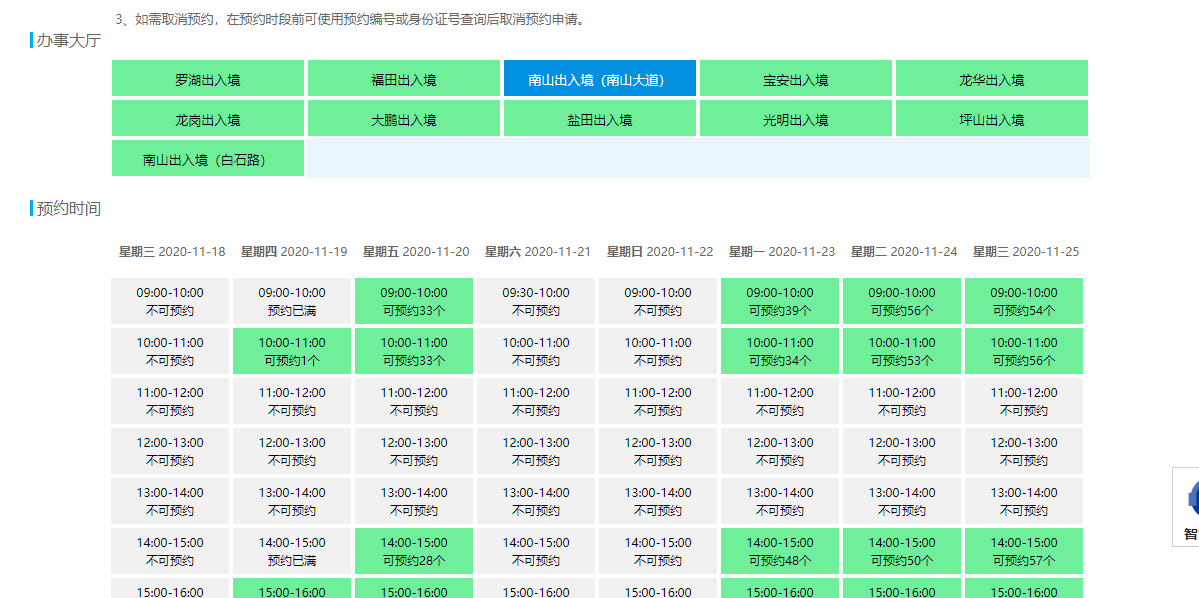
Task: Select 龙岗出入境 office
Action: coord(207,118)
